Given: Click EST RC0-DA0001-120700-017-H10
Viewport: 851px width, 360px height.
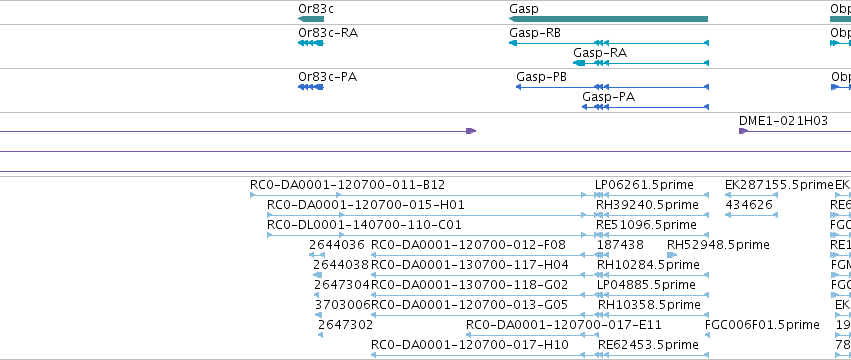Looking at the screenshot, I should point(469,345).
